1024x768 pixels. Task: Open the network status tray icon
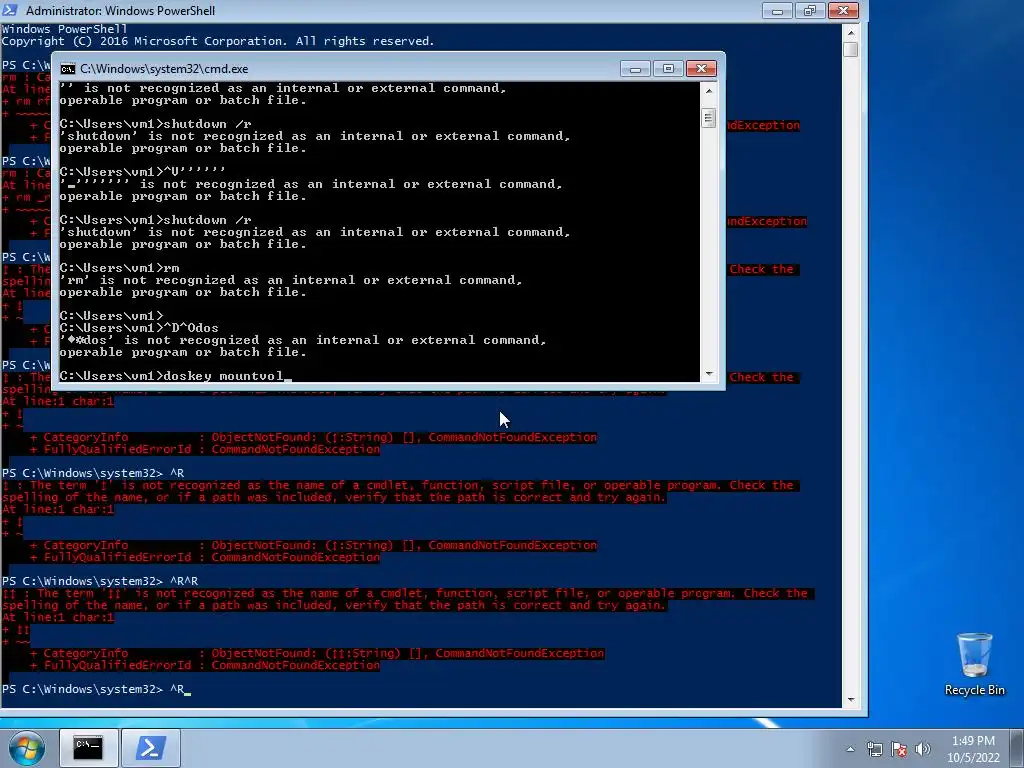[874, 749]
